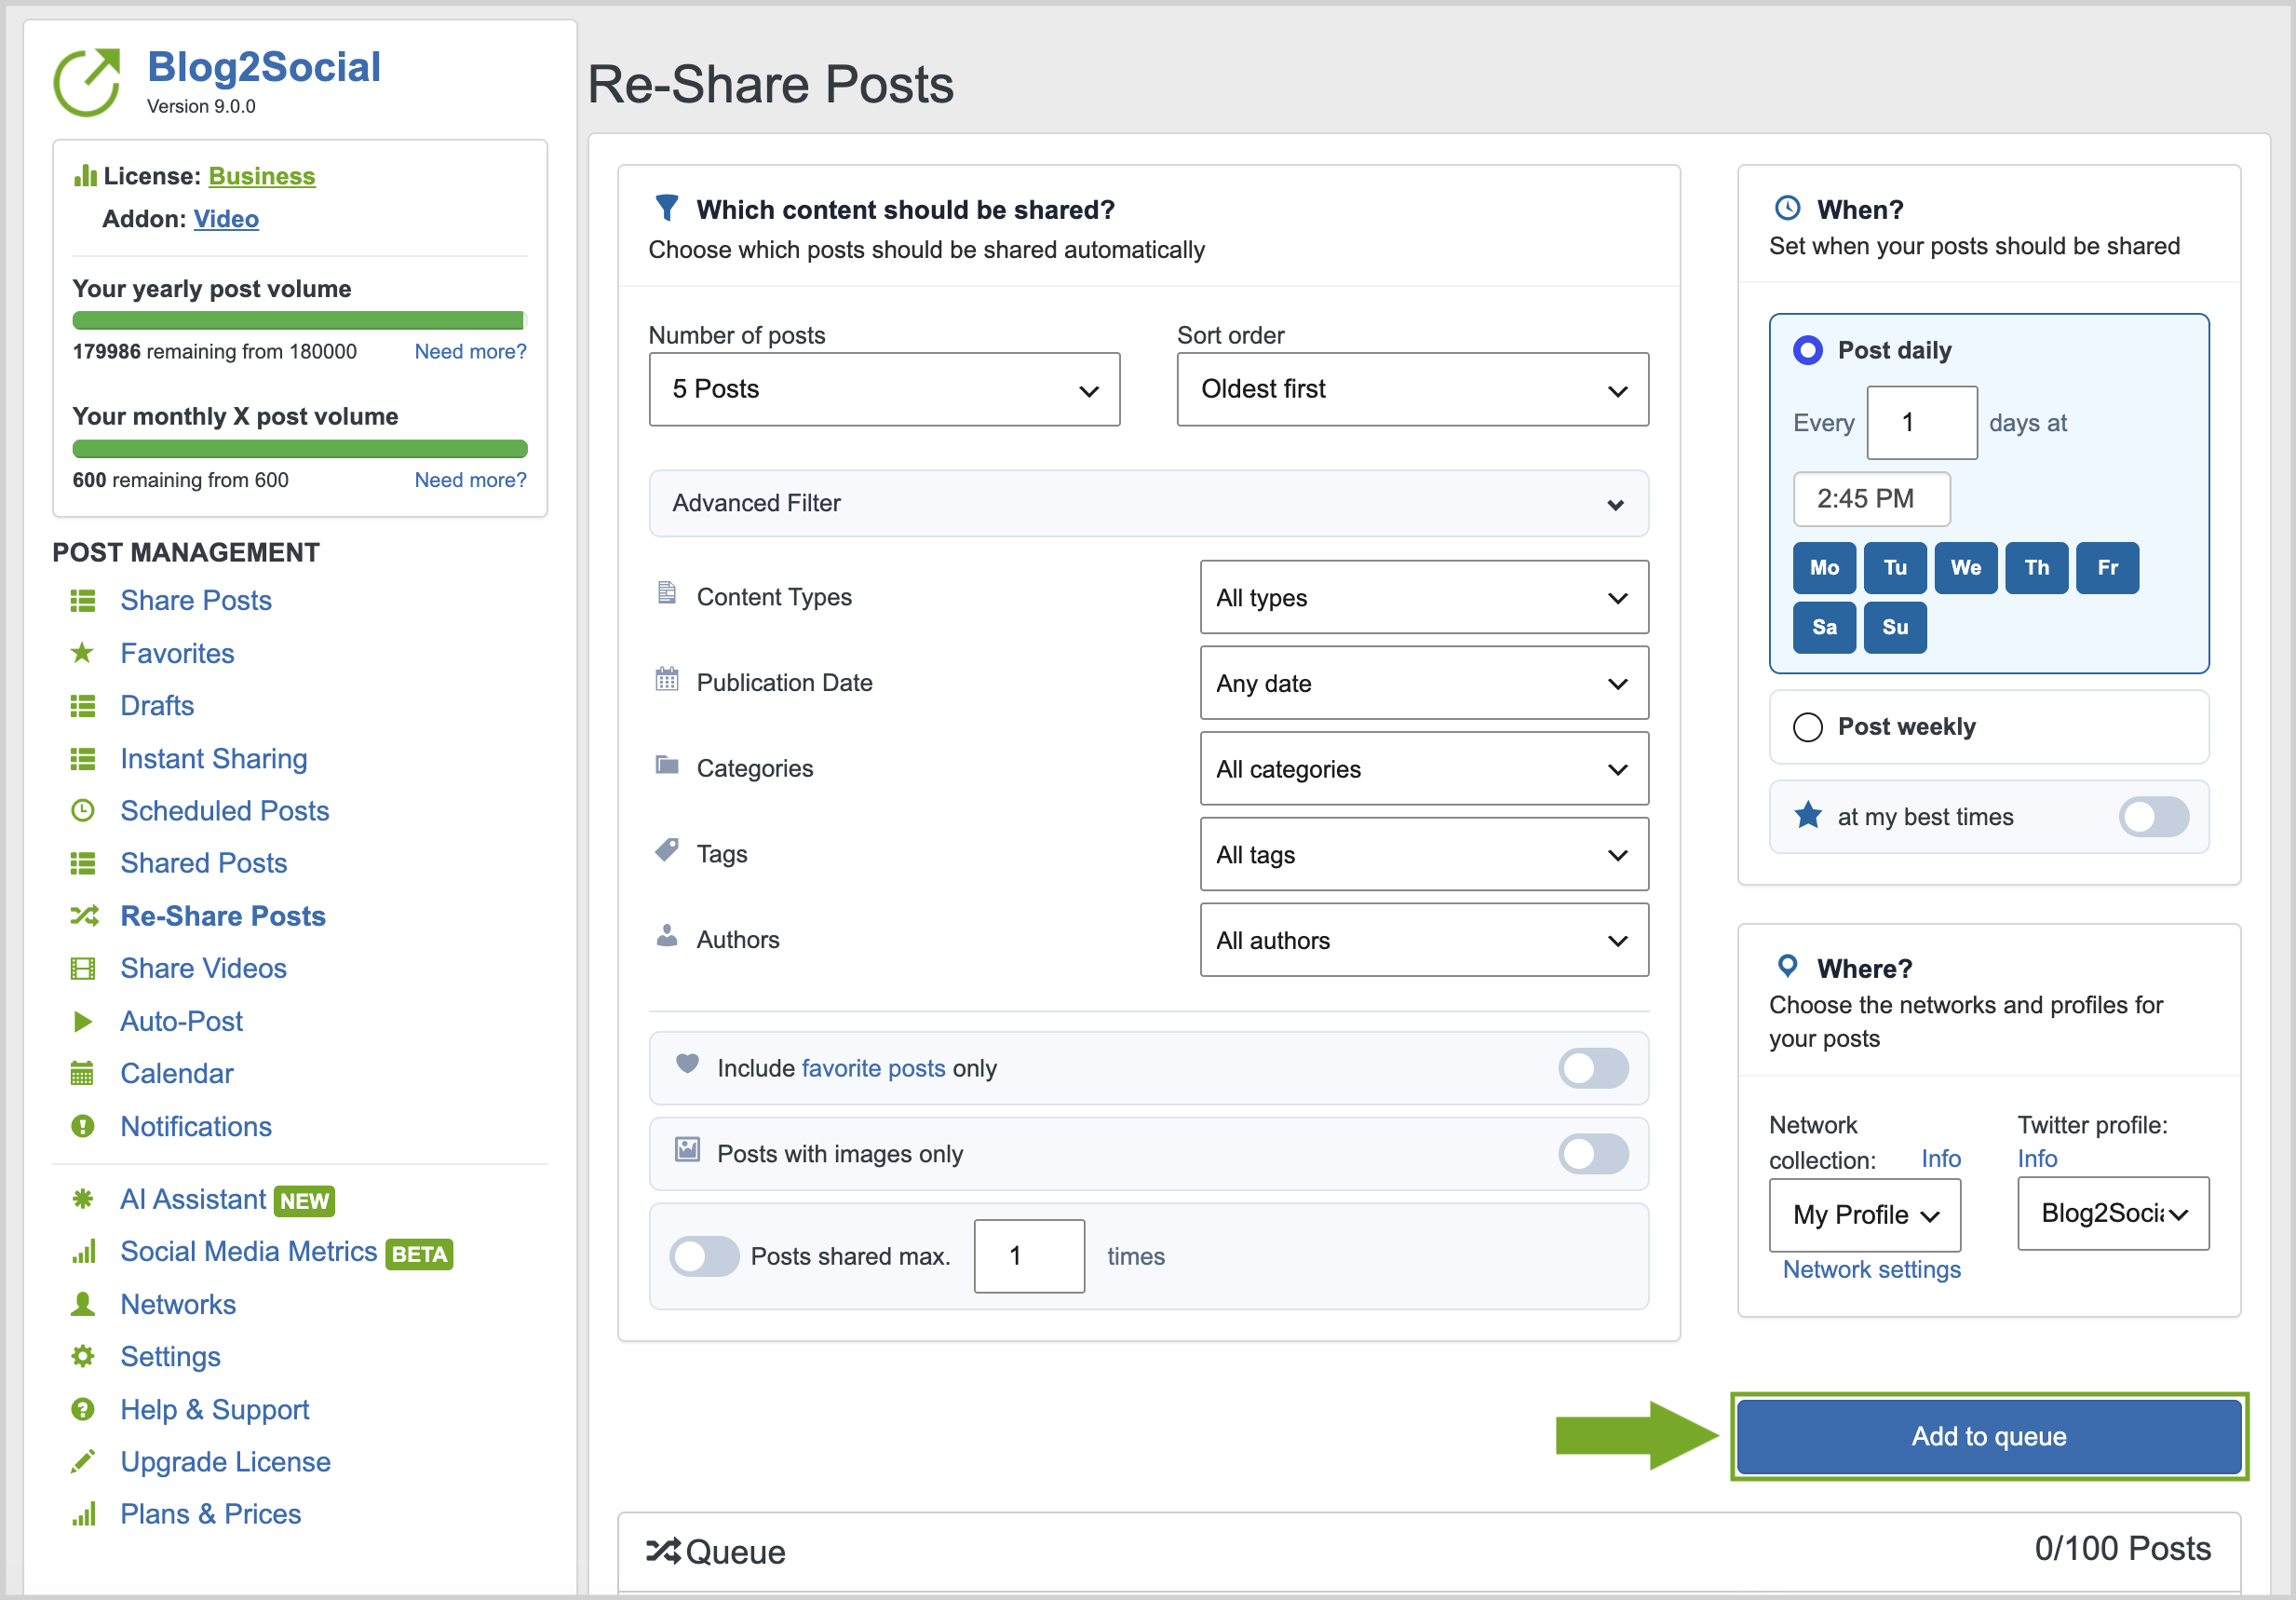Screen dimensions: 2296x1600
Task: Click Need more? for yearly post volume
Action: (470, 352)
